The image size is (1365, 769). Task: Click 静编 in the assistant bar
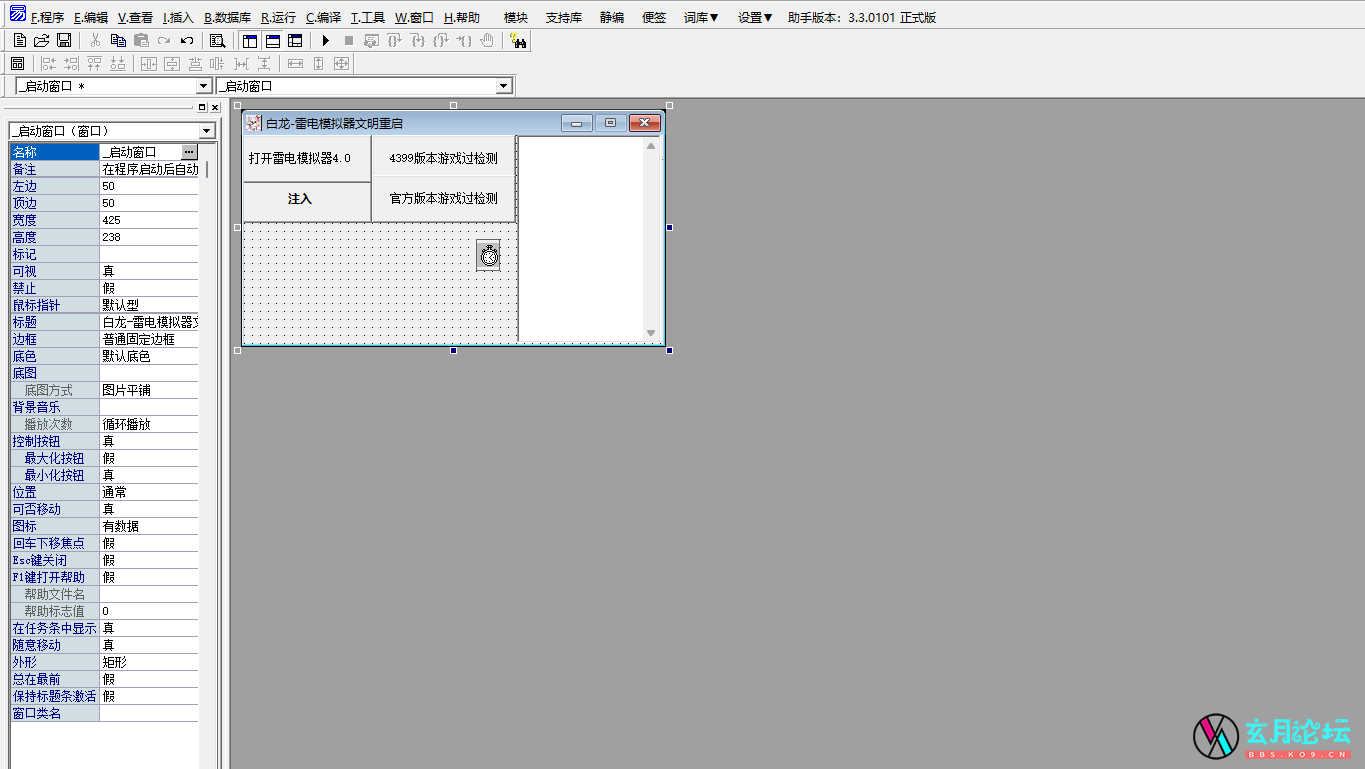coord(612,17)
